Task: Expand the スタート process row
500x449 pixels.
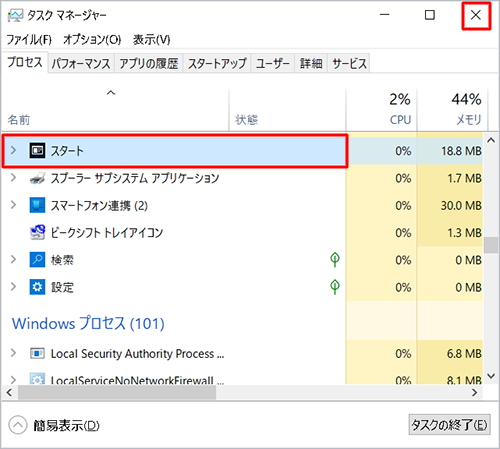Action: coord(13,150)
